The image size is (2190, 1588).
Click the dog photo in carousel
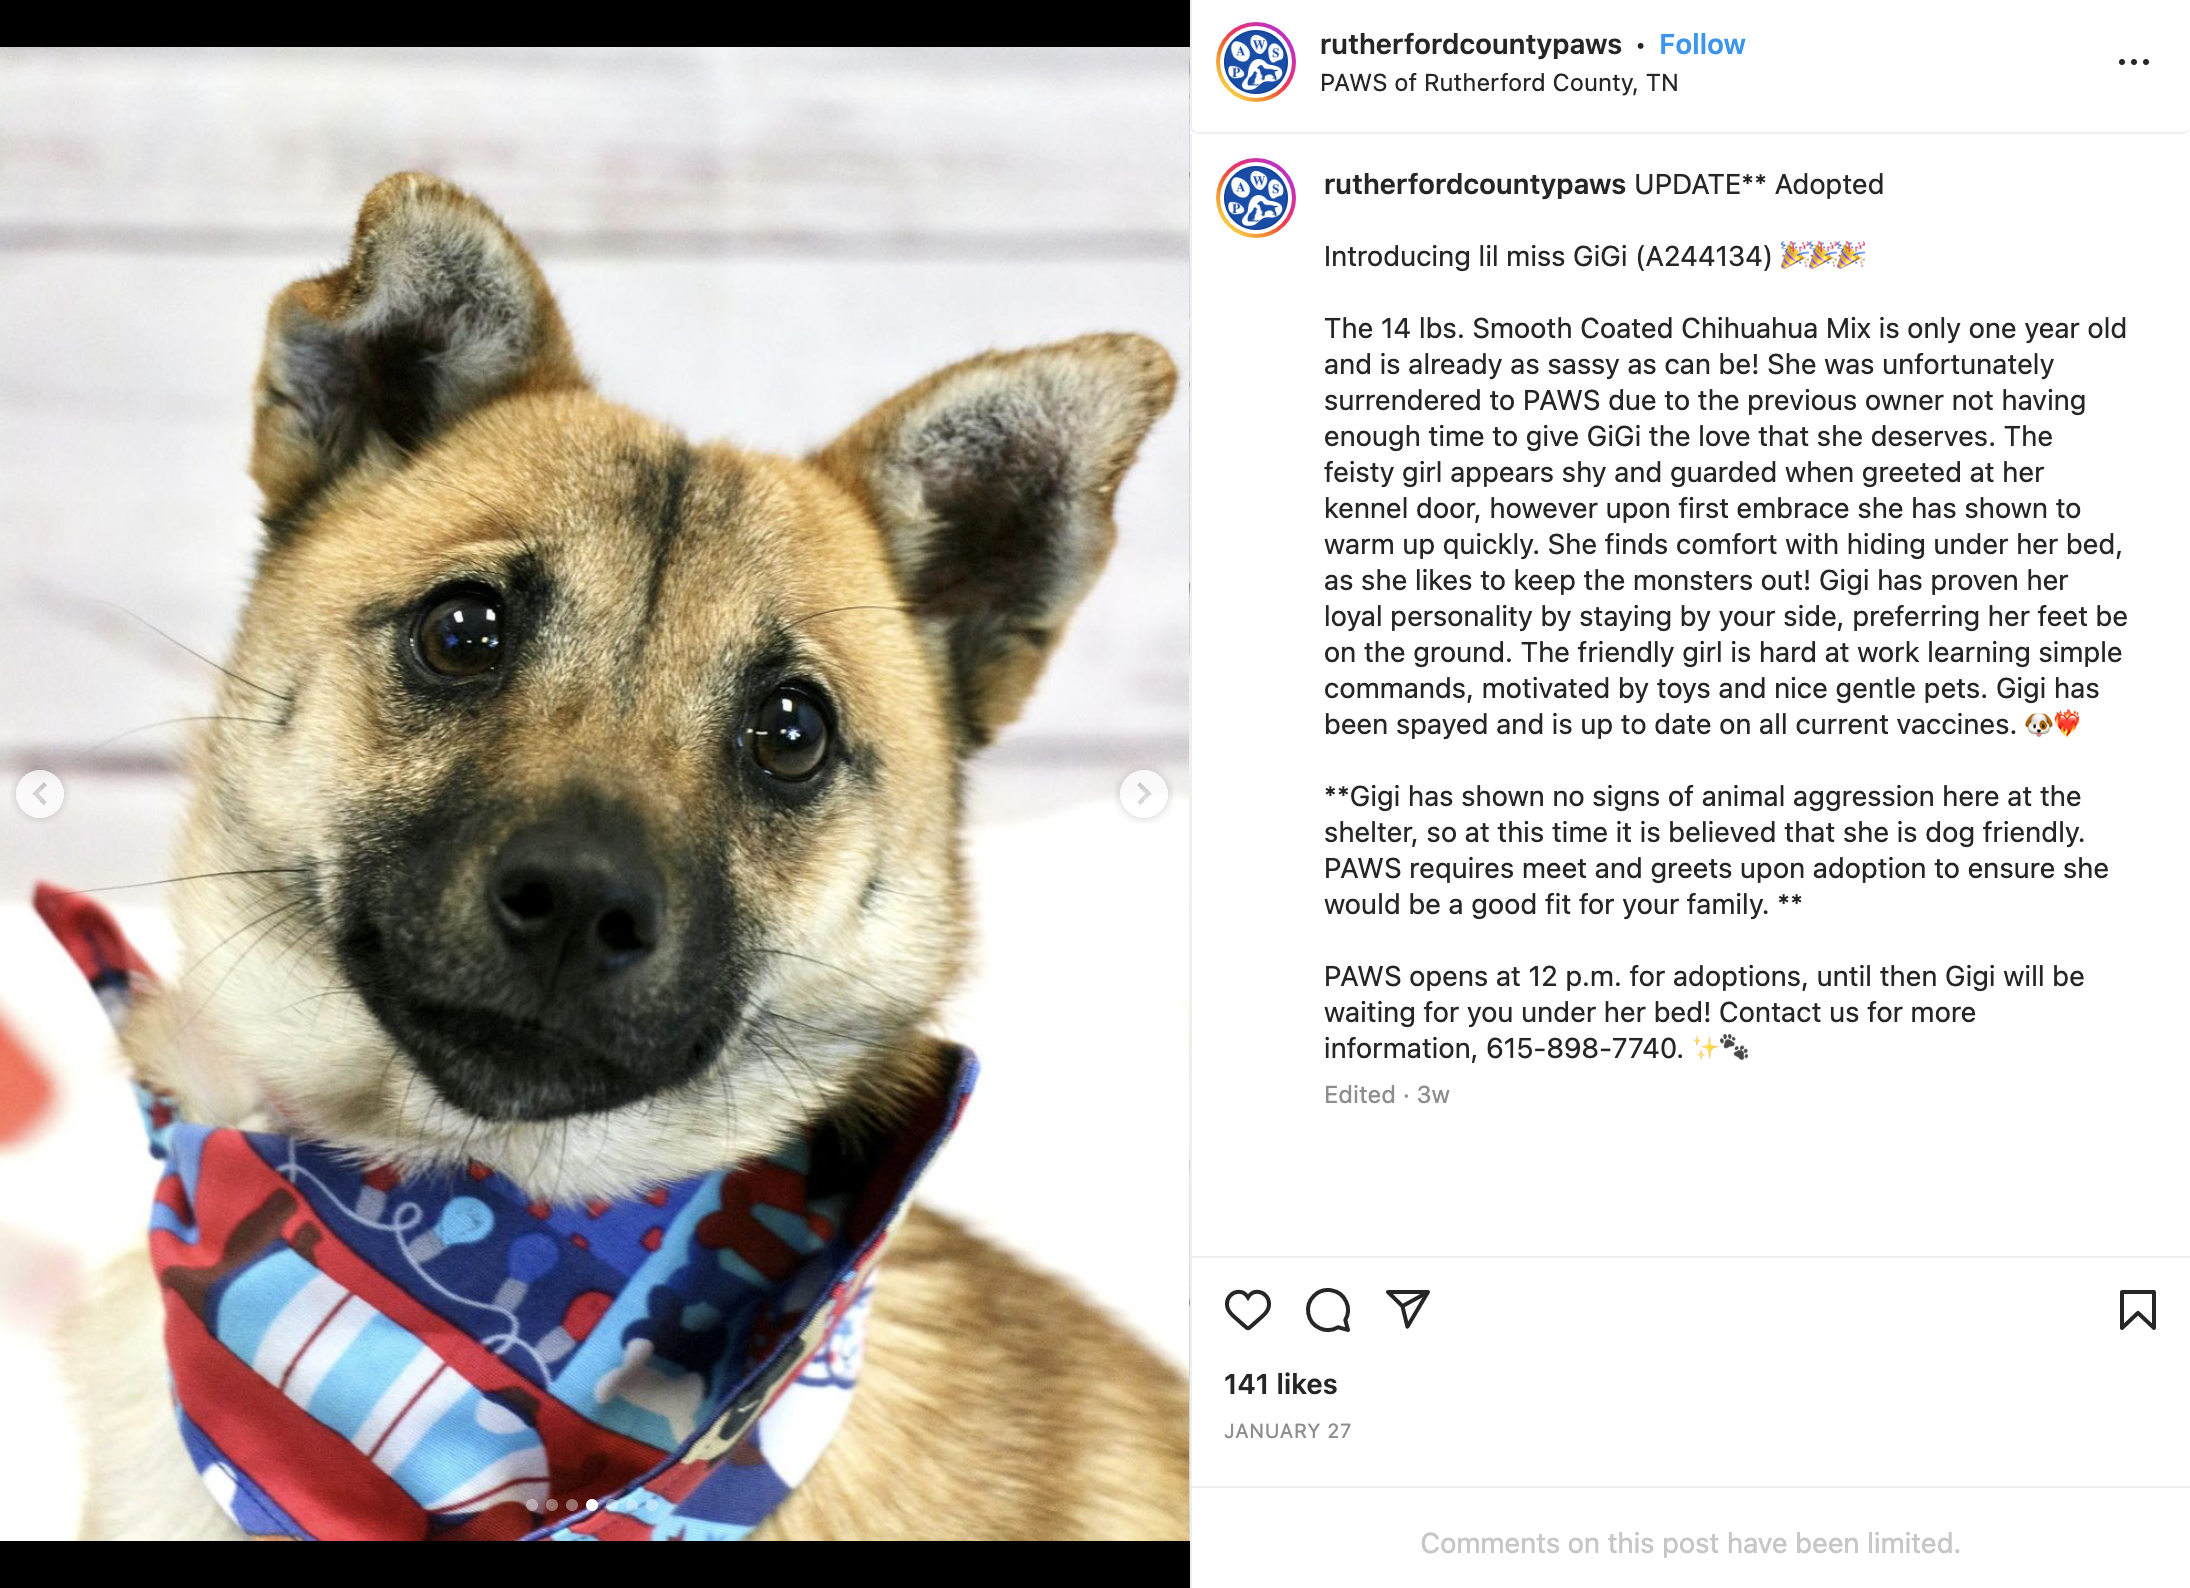tap(594, 794)
